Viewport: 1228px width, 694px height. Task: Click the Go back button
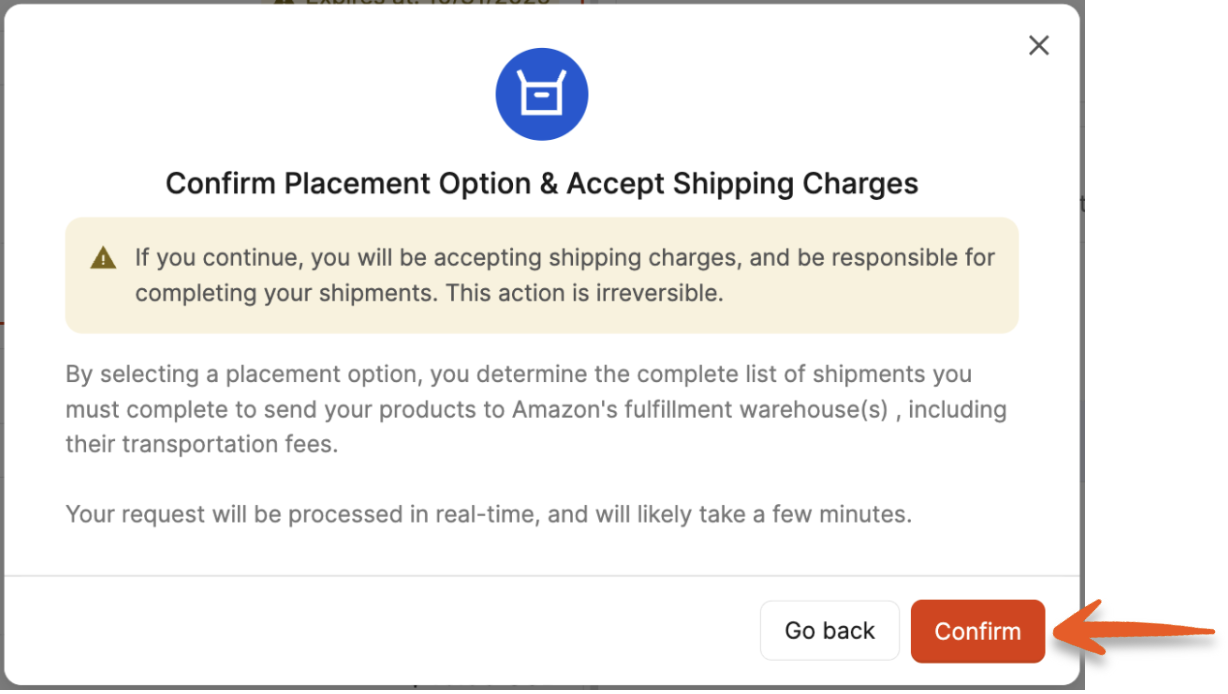829,631
